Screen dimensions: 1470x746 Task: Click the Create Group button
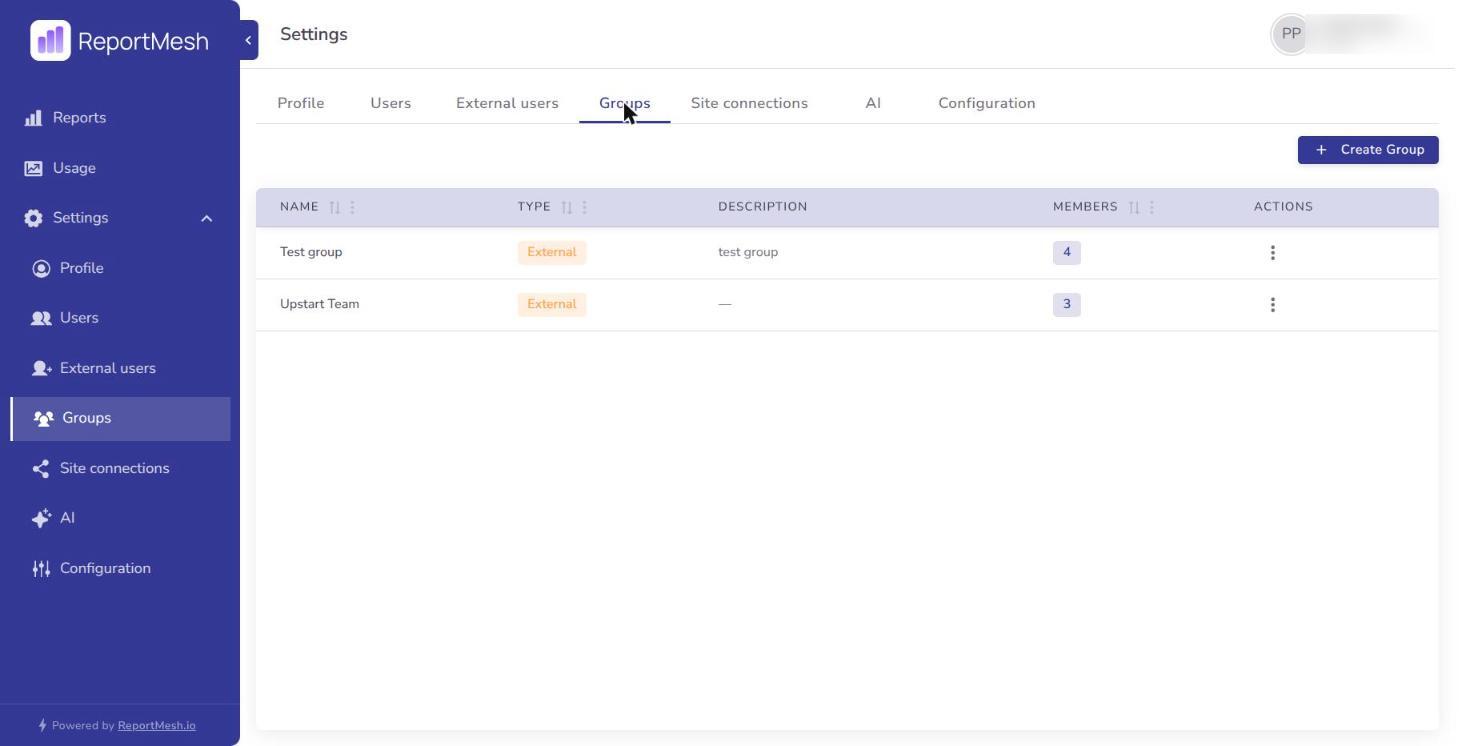tap(1368, 150)
